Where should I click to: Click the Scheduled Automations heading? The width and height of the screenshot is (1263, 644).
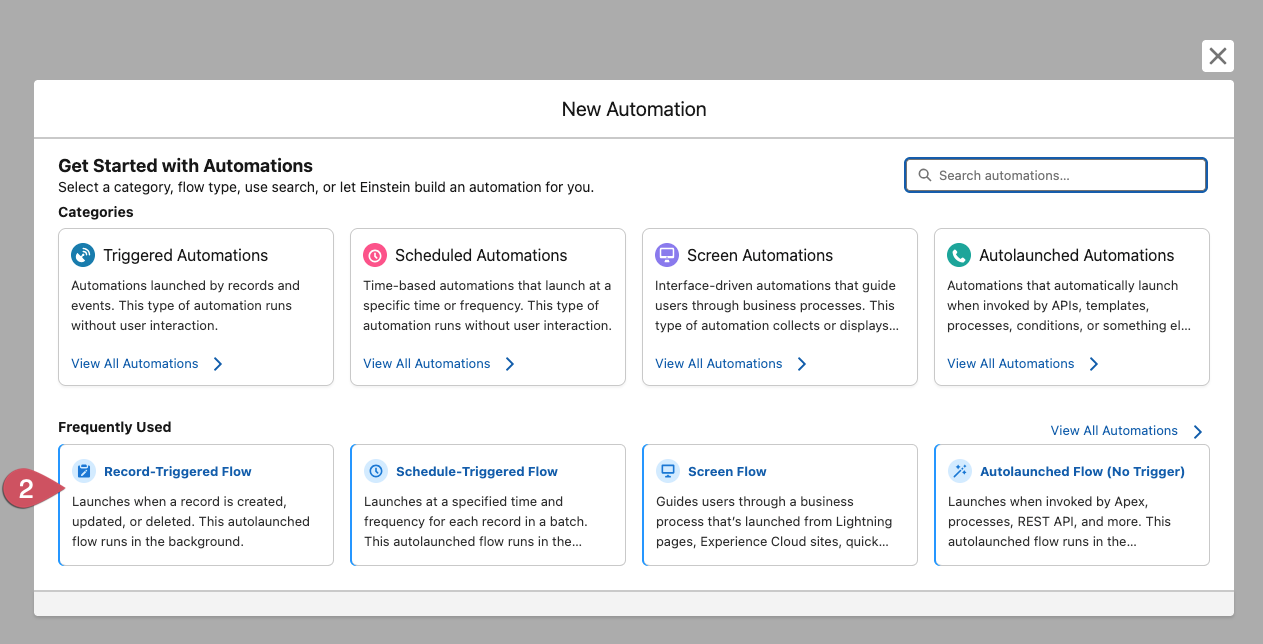(481, 256)
